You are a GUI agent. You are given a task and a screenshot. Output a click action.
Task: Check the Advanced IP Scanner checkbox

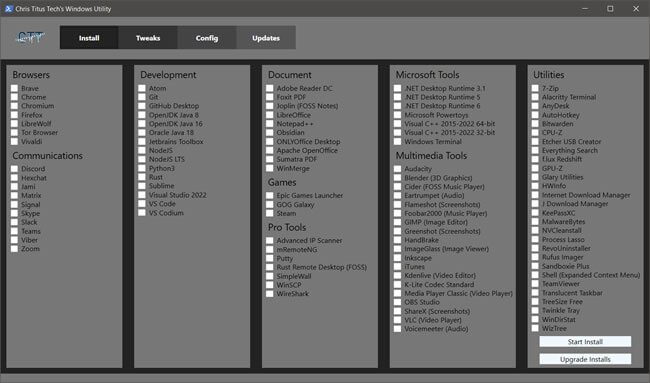tap(270, 240)
